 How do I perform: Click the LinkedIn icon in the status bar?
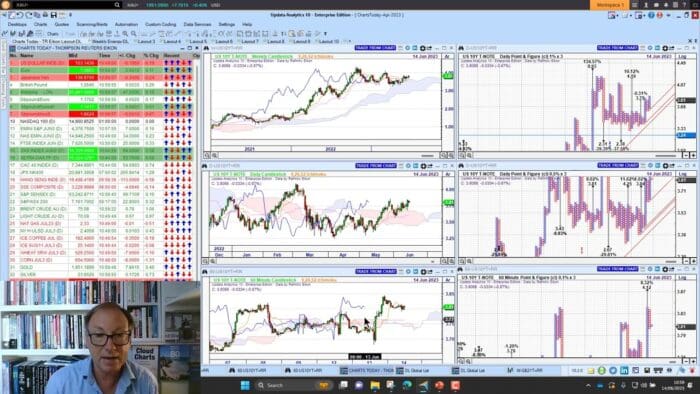[x=624, y=371]
